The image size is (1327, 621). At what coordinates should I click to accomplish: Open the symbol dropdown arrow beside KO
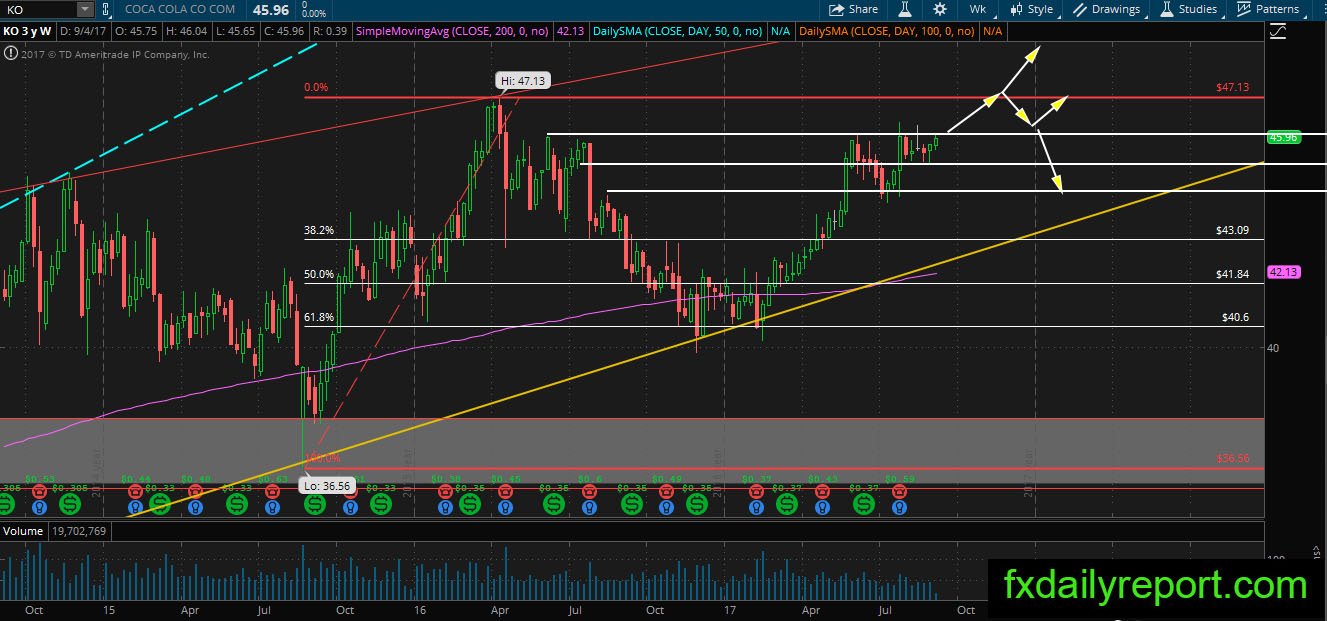(x=85, y=9)
